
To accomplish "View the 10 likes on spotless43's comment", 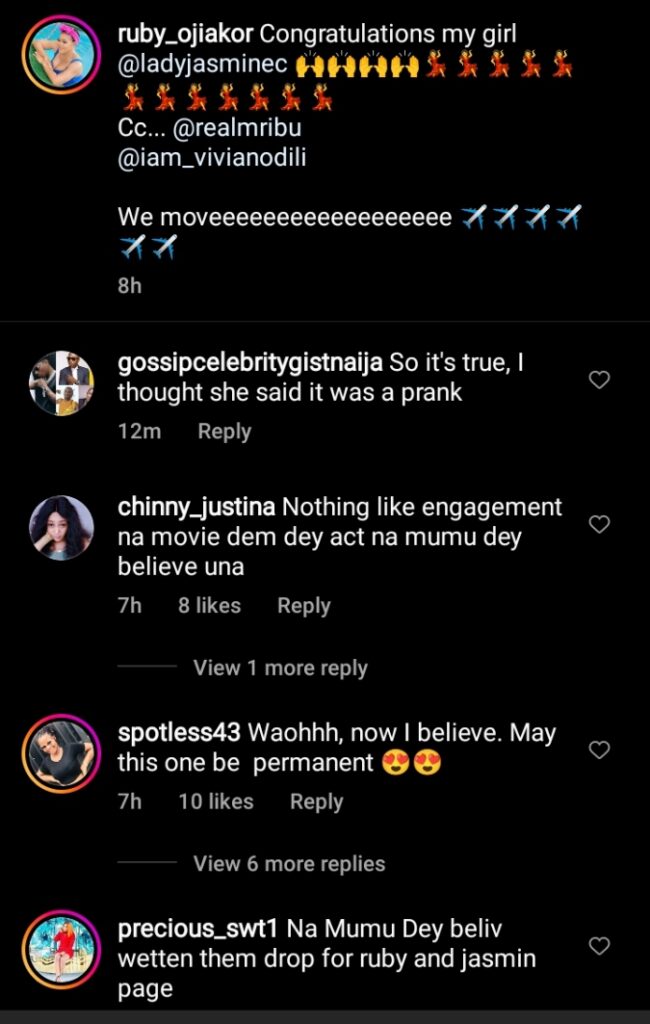I will [x=215, y=802].
